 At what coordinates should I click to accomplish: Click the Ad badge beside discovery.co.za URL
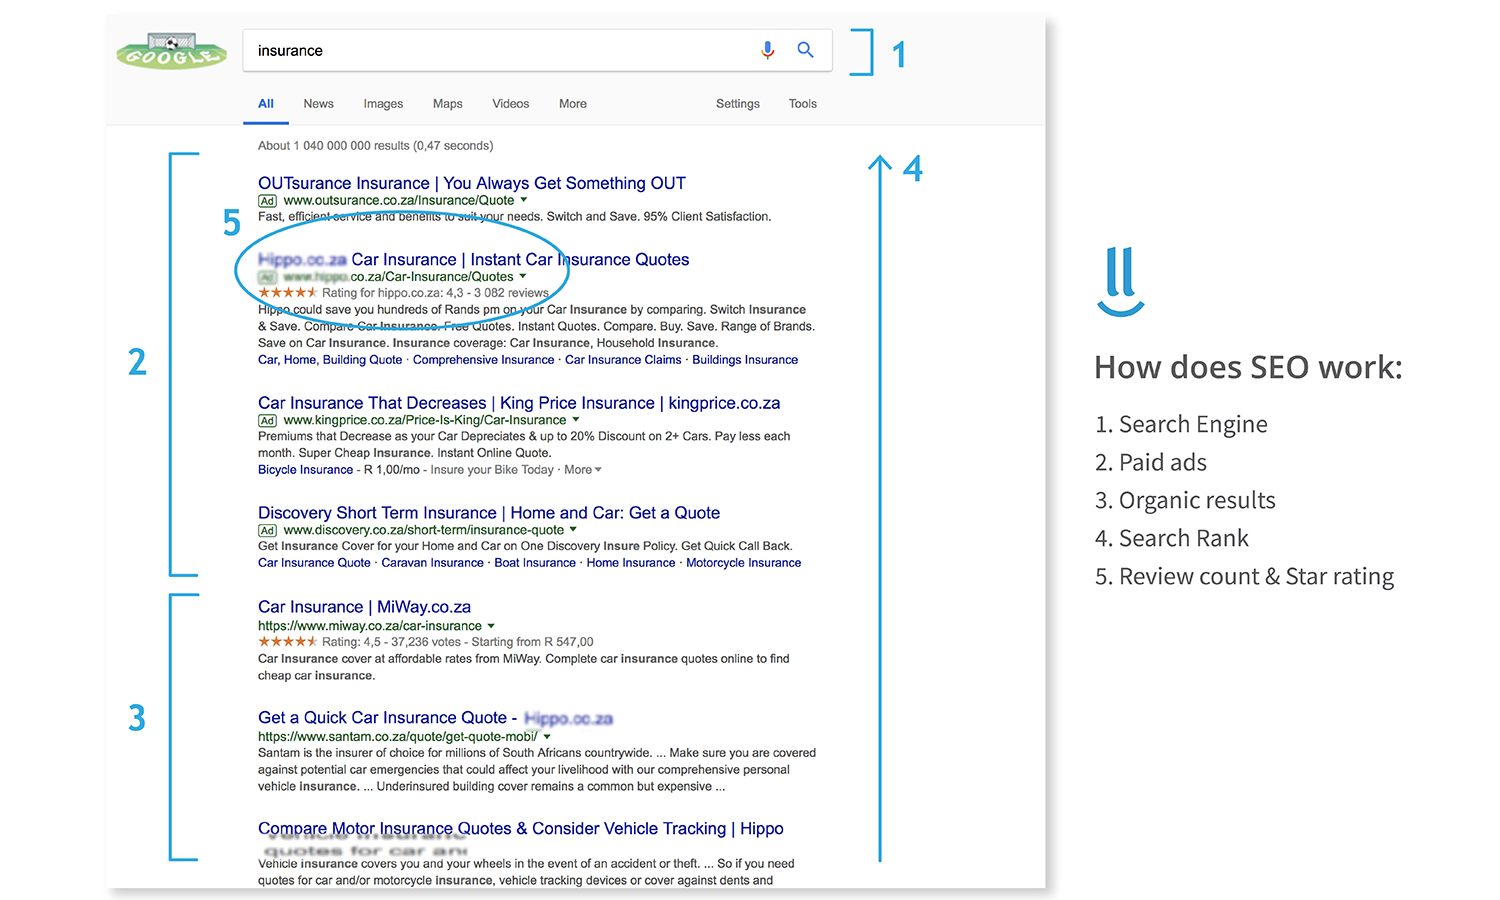tap(267, 531)
